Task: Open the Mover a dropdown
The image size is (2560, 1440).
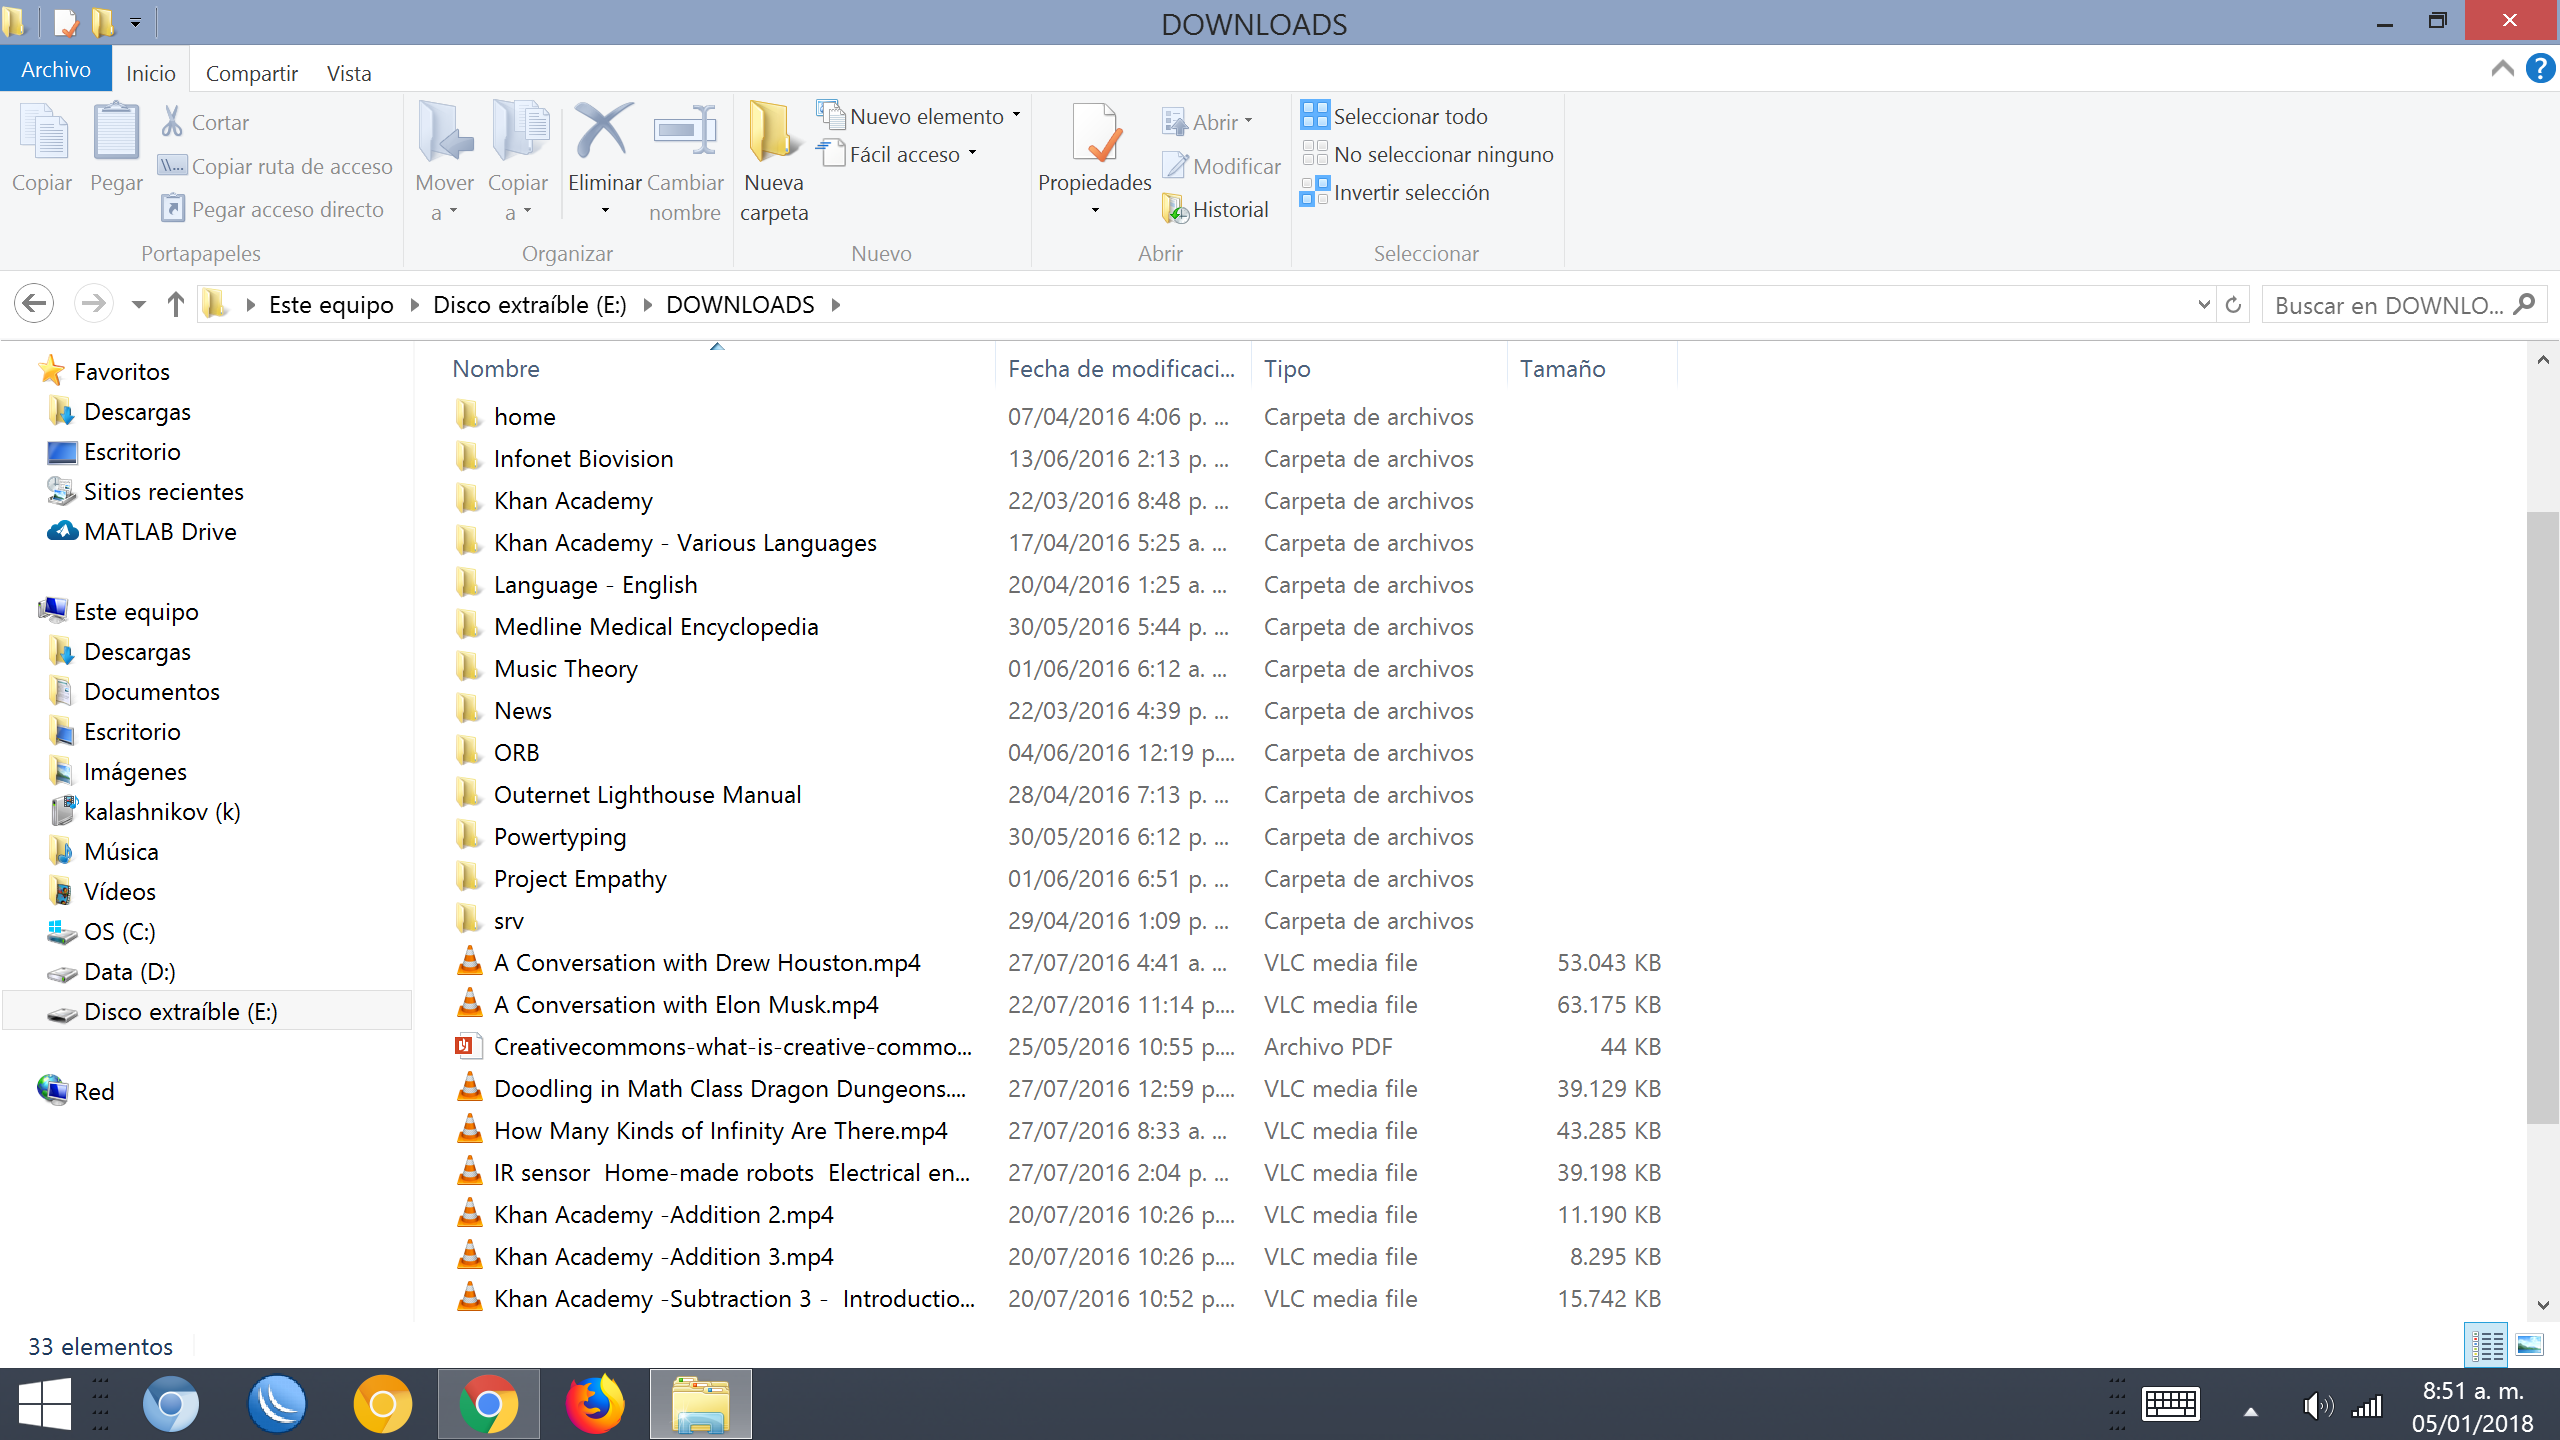Action: [444, 160]
